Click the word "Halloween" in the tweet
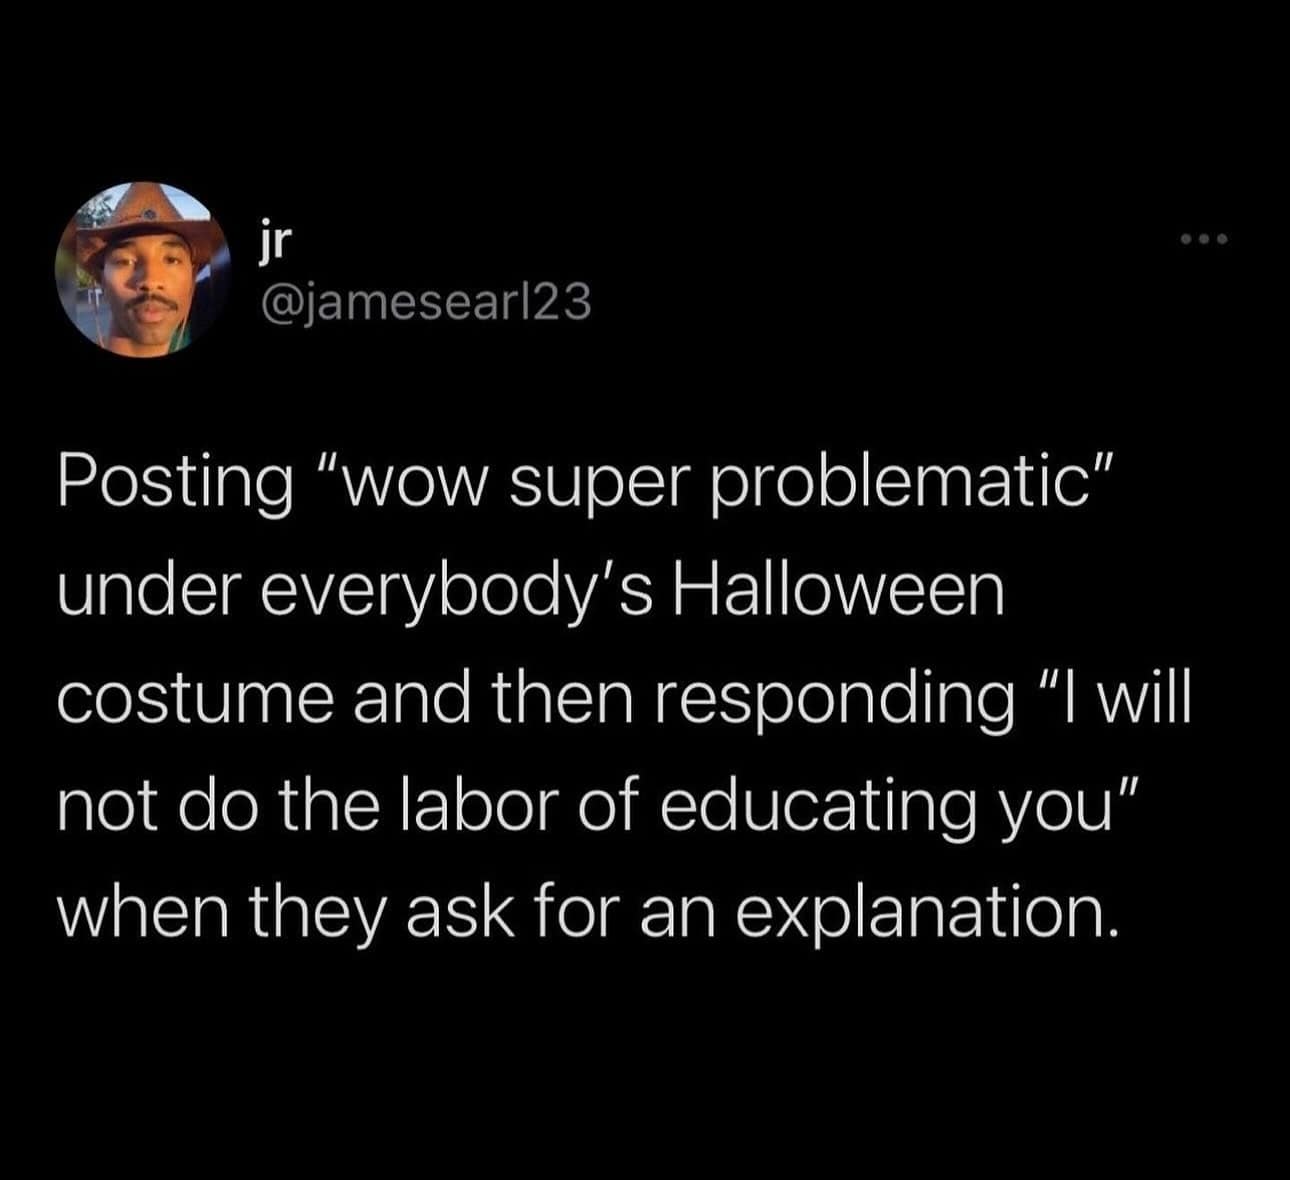This screenshot has height=1180, width=1290. (x=840, y=592)
